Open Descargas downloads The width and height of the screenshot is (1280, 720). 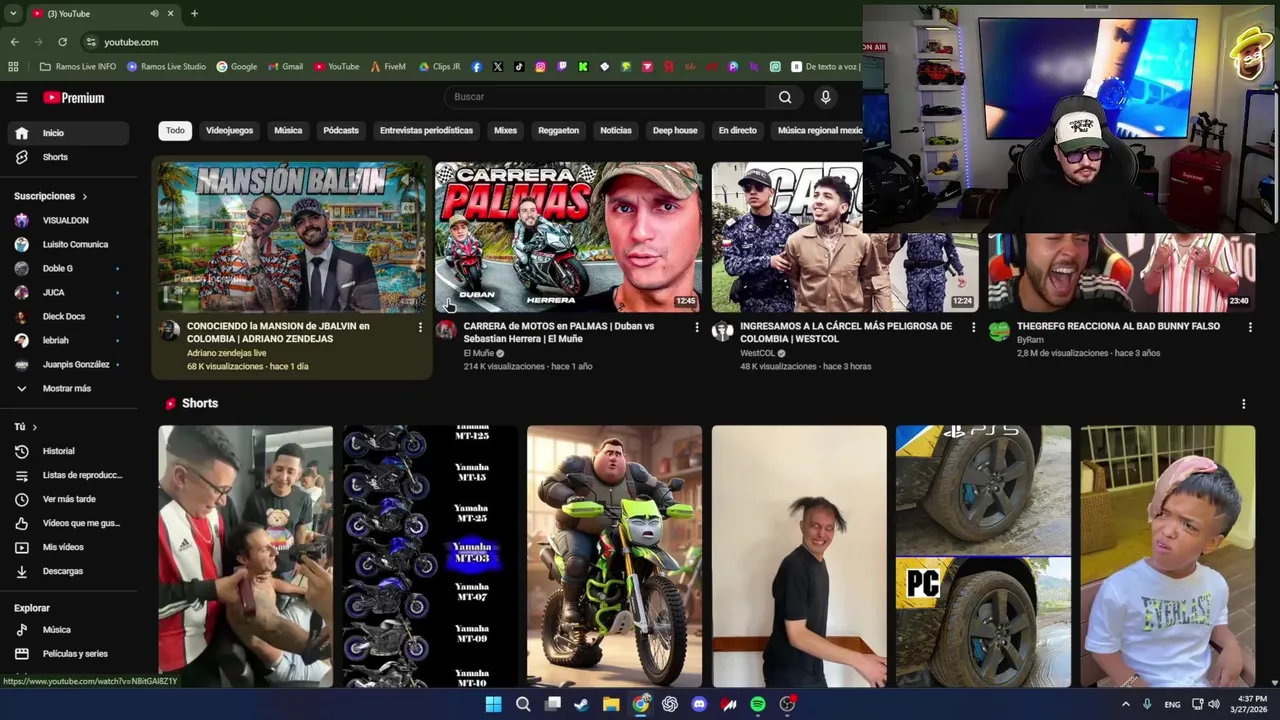point(68,571)
